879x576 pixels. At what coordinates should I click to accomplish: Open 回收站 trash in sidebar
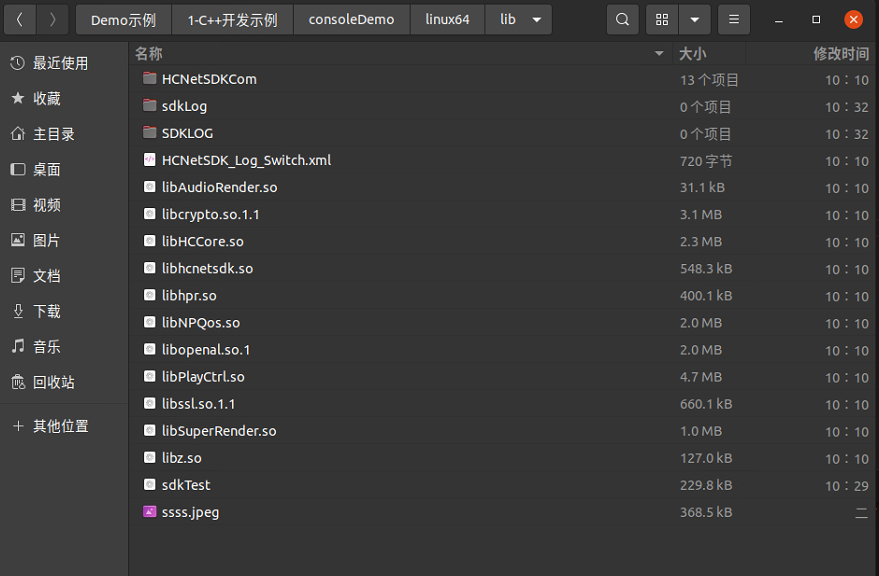click(64, 383)
